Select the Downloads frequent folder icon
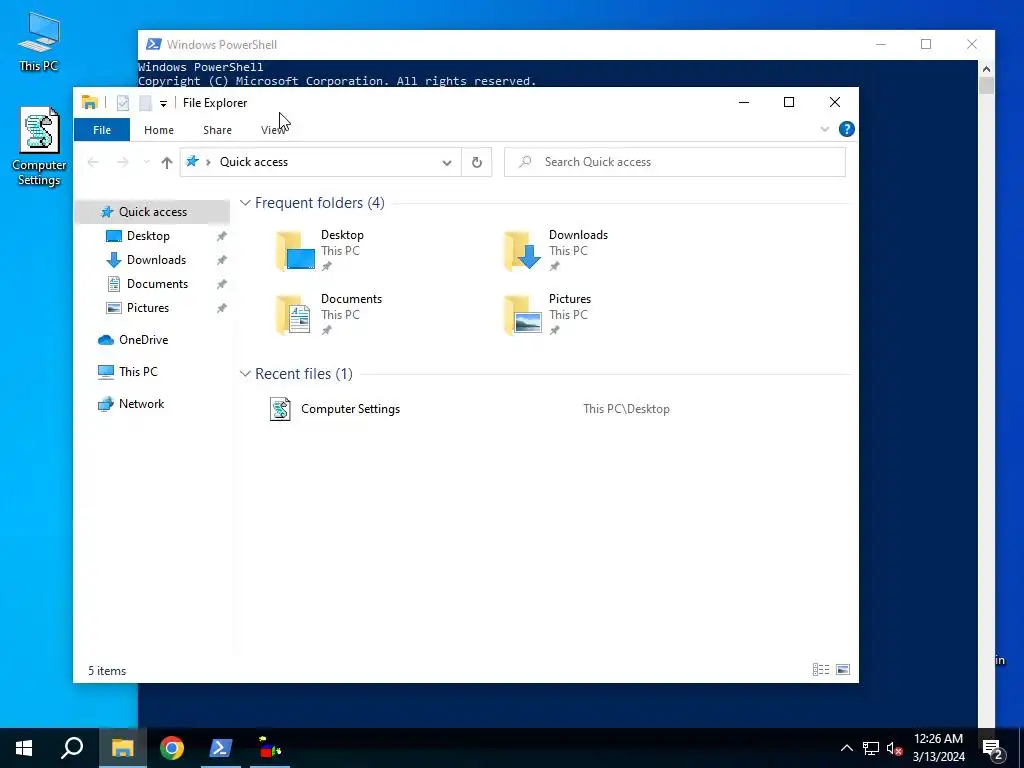The height and width of the screenshot is (768, 1024). pos(523,251)
